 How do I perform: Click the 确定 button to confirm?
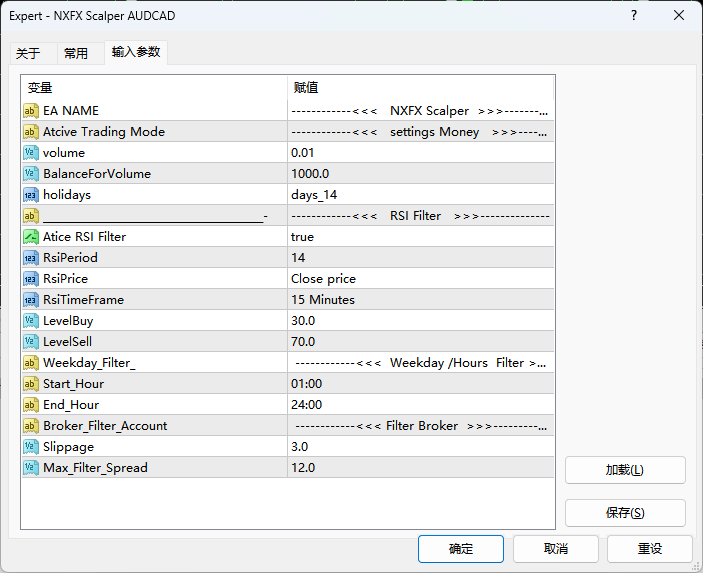(x=461, y=549)
